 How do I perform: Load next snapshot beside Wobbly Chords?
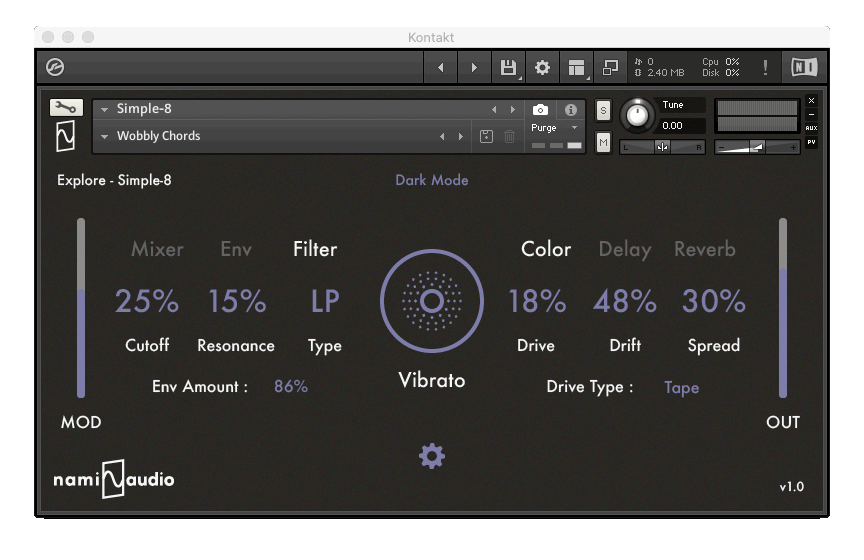click(461, 136)
